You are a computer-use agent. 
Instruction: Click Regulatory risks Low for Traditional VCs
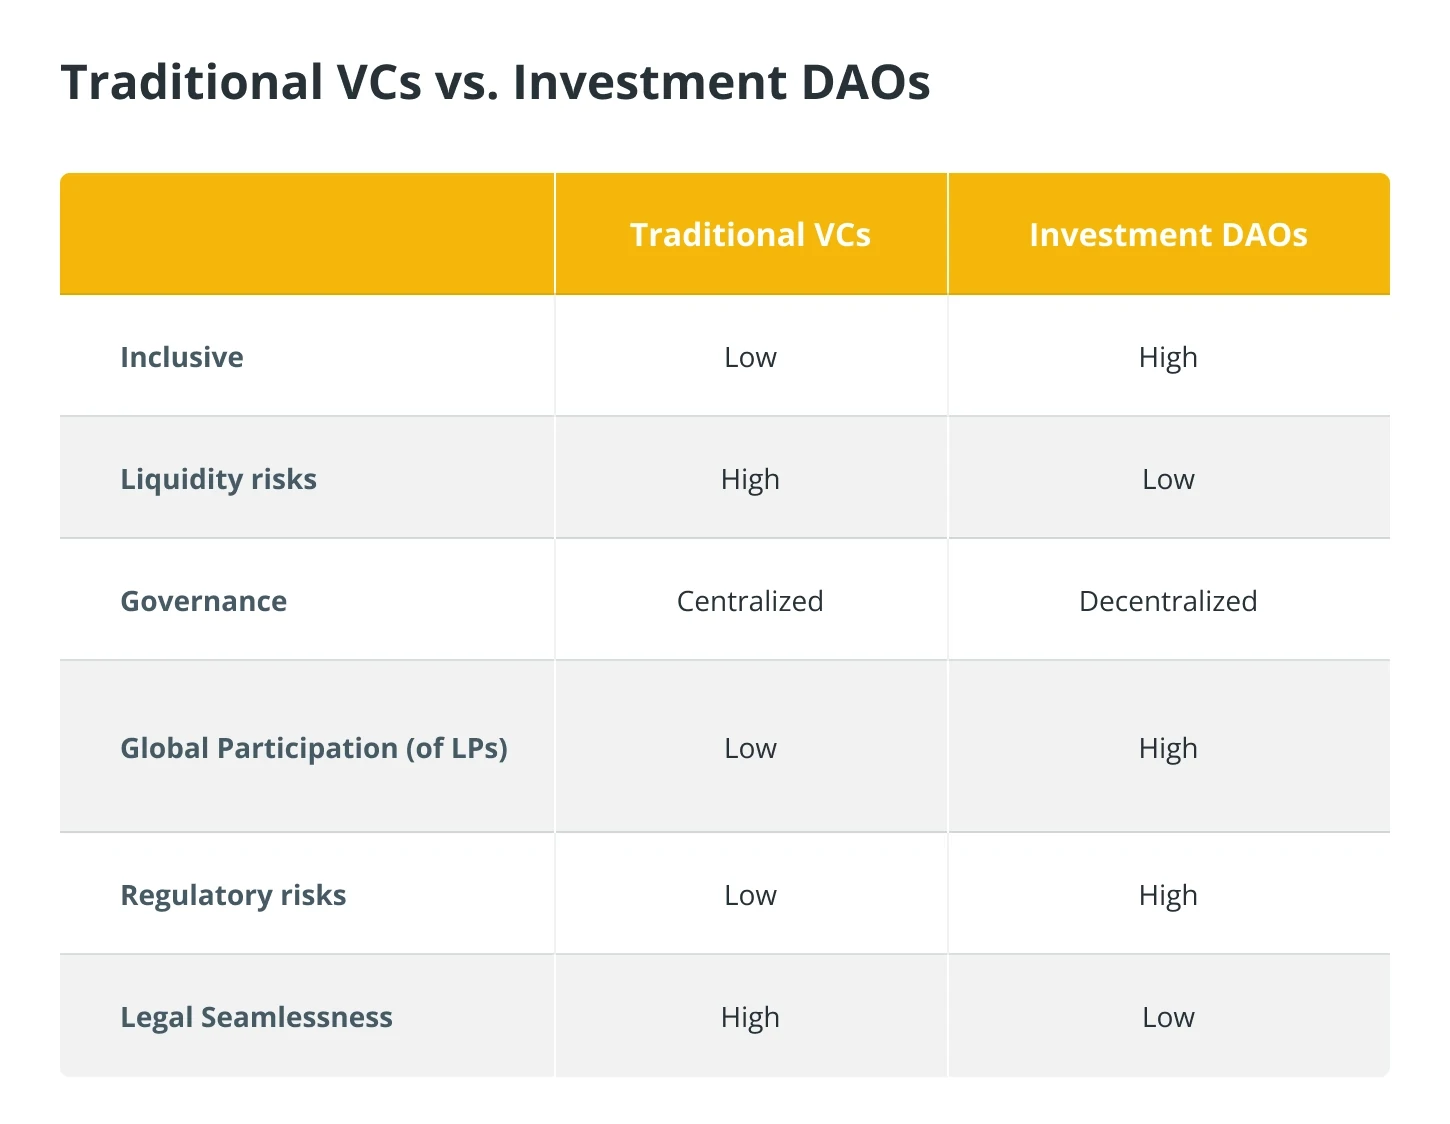point(750,895)
